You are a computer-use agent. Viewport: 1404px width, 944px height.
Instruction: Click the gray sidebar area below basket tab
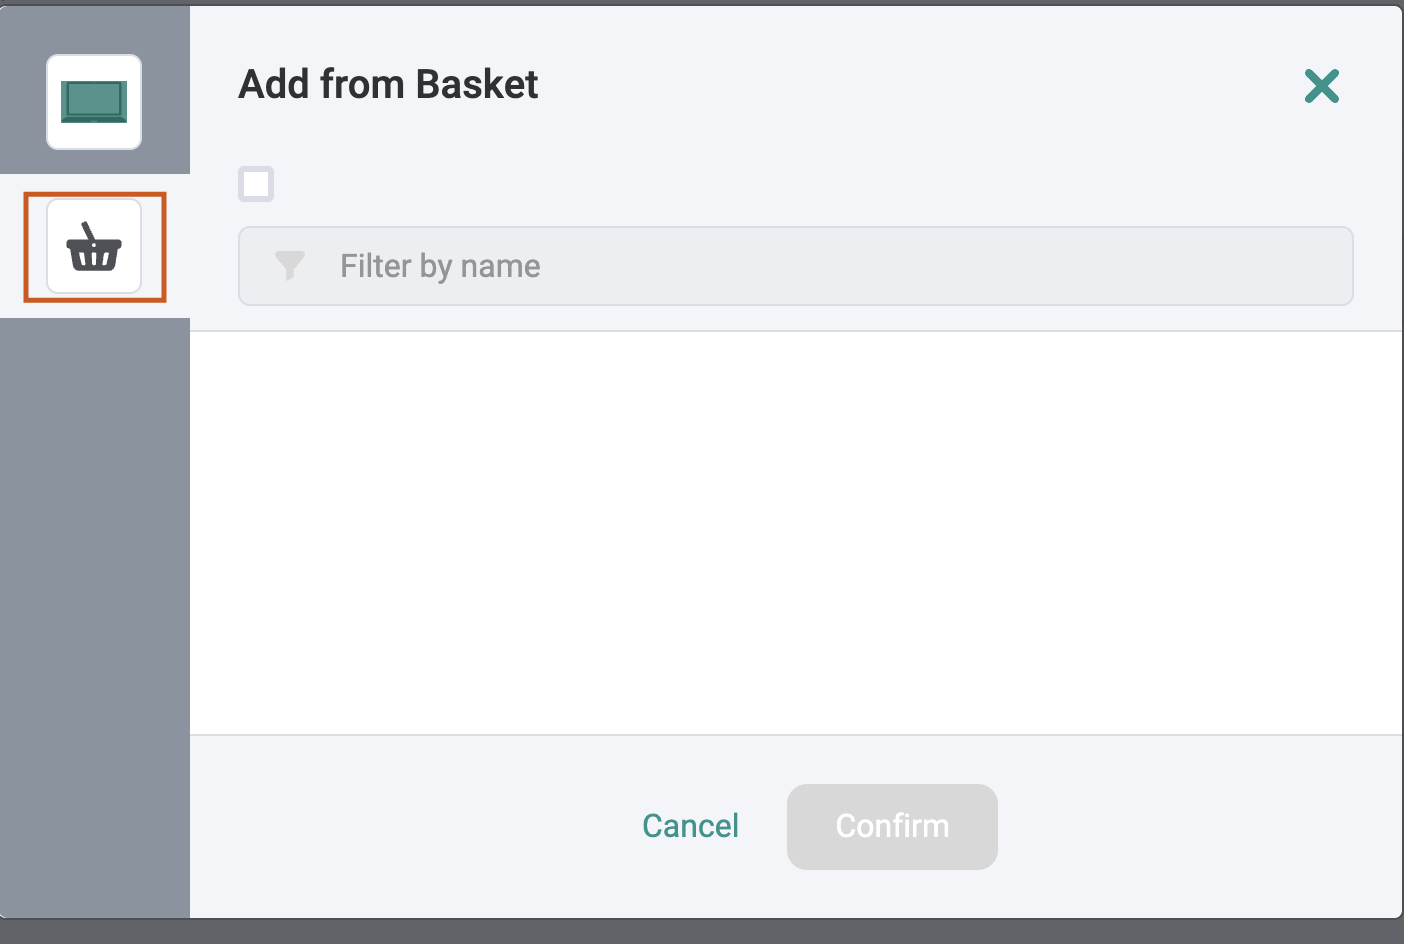[x=95, y=617]
